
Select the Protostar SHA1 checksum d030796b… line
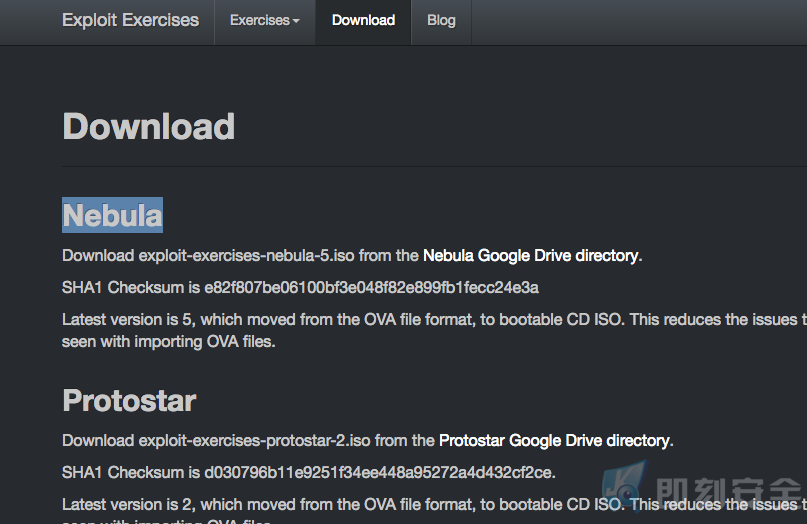click(308, 473)
